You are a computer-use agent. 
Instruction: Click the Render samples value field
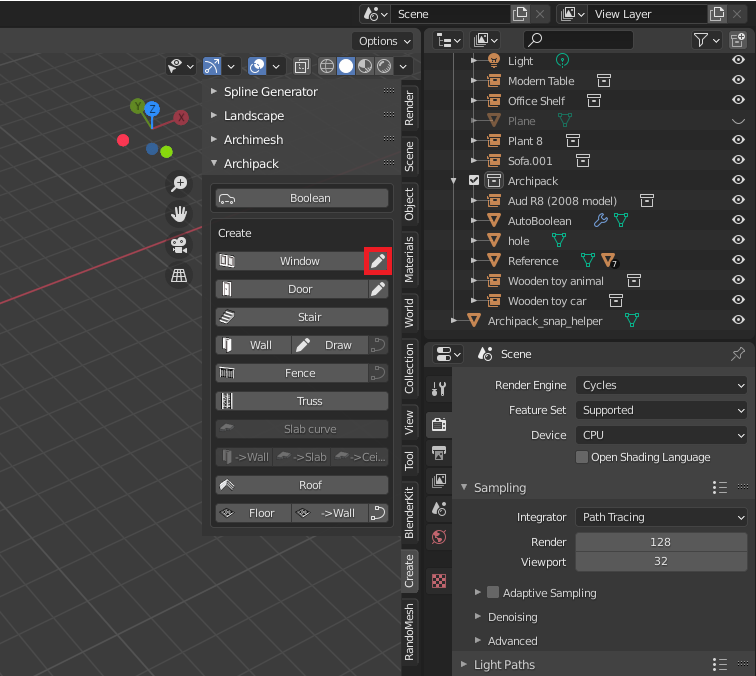pyautogui.click(x=660, y=542)
